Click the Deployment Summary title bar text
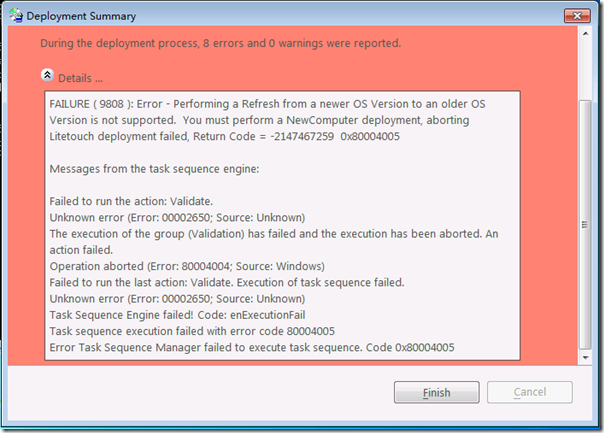Viewport: 604px width, 433px height. (81, 16)
